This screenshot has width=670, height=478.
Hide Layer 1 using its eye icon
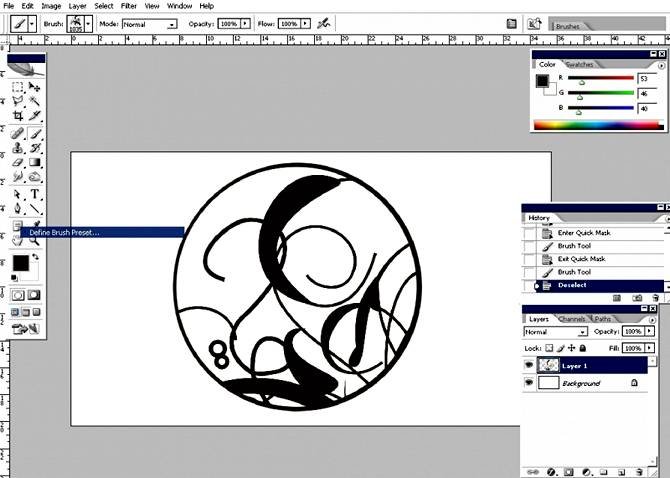click(x=529, y=365)
